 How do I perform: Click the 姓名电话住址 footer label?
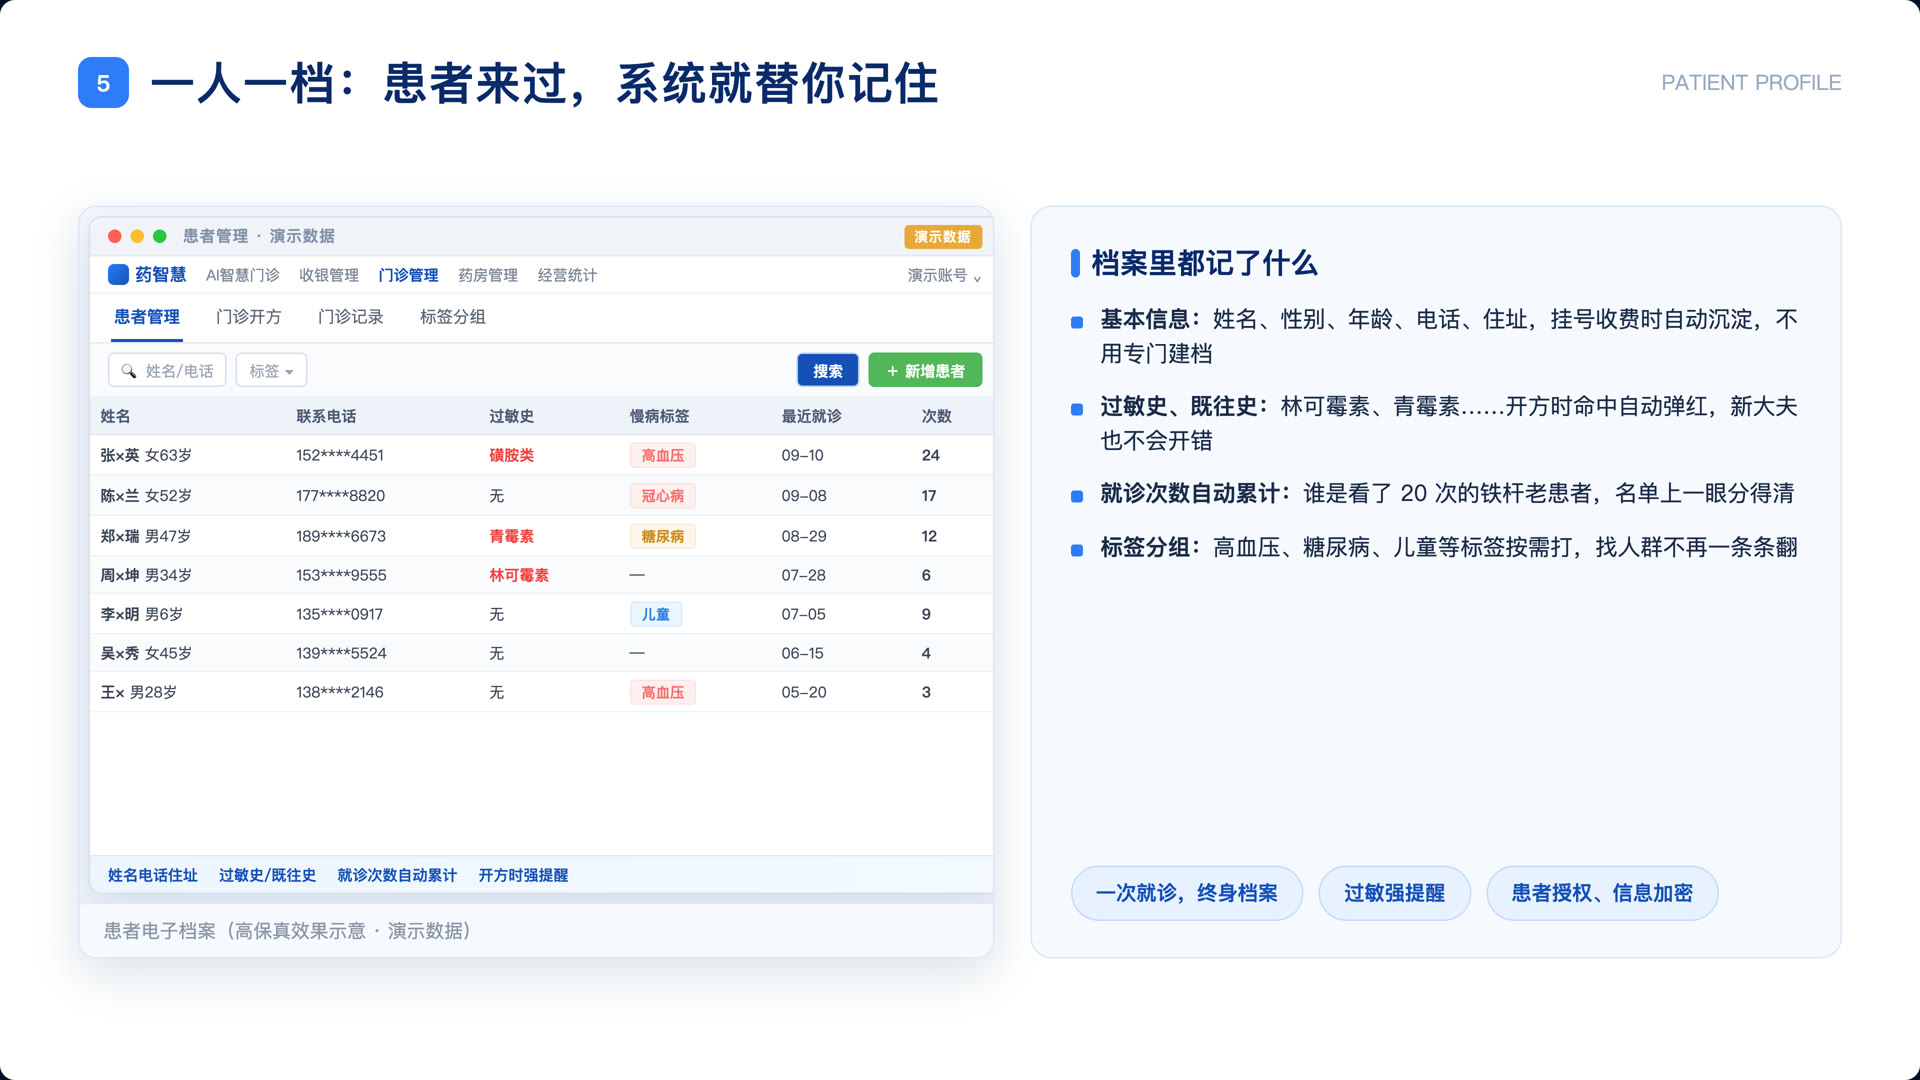[x=153, y=875]
